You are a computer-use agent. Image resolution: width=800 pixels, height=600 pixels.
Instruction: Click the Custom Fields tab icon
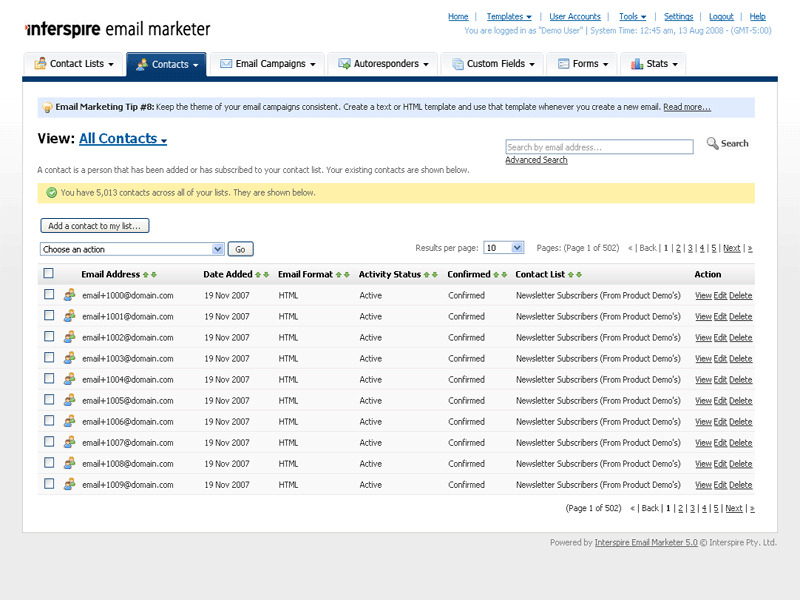pyautogui.click(x=457, y=64)
